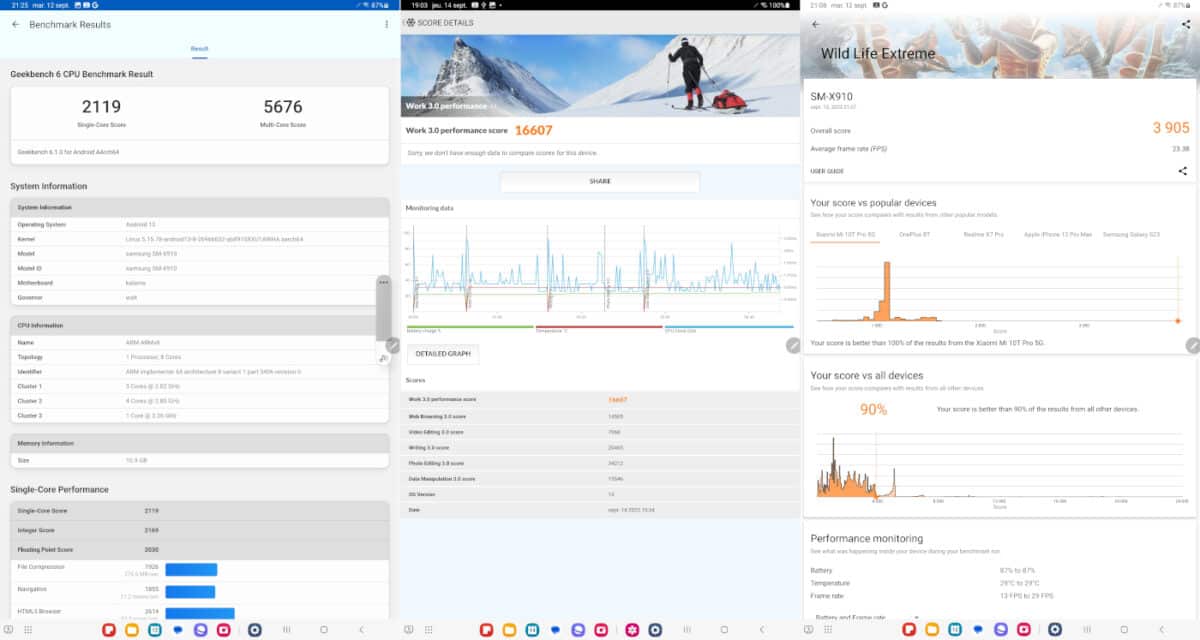Select the Xiaomi Mi 10T Pro 5G tab

[x=845, y=234]
